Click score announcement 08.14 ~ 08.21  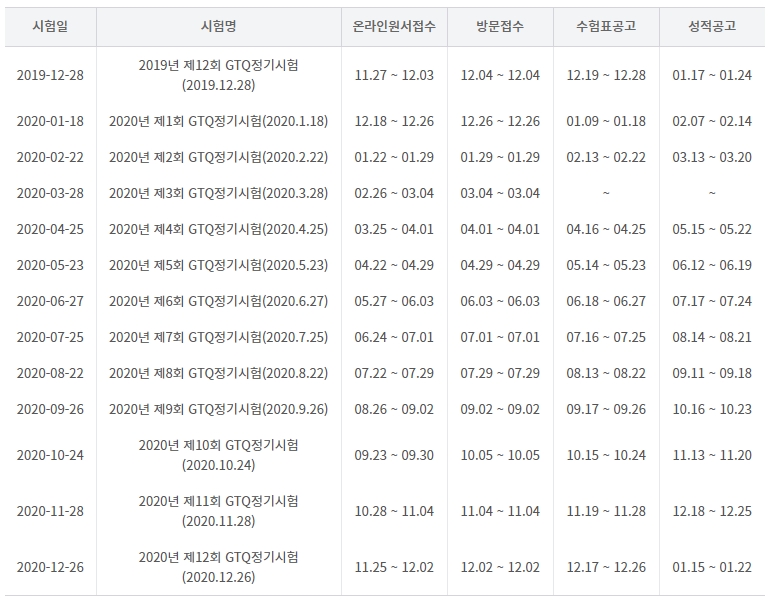(712, 337)
